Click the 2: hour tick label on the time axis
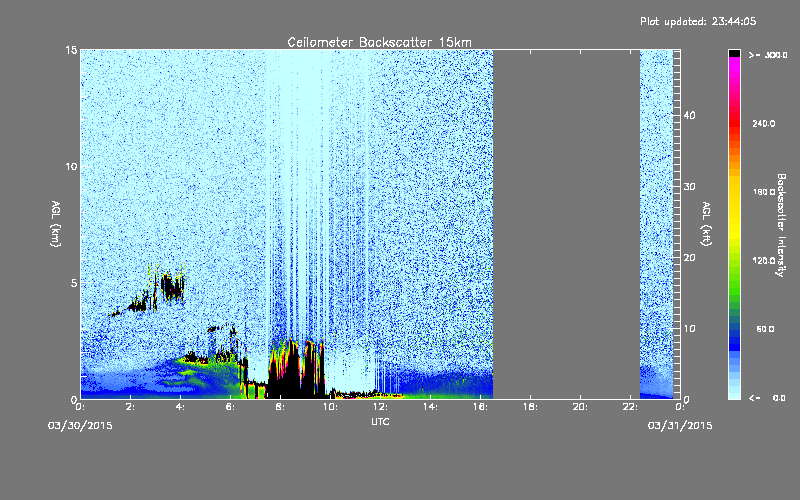The image size is (800, 500). pyautogui.click(x=130, y=407)
